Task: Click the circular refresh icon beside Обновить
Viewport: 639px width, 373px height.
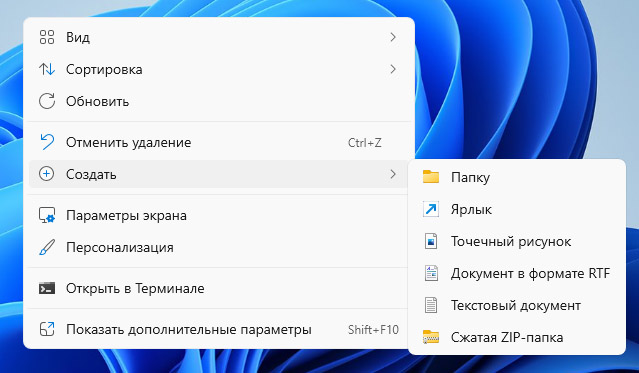Action: [47, 101]
